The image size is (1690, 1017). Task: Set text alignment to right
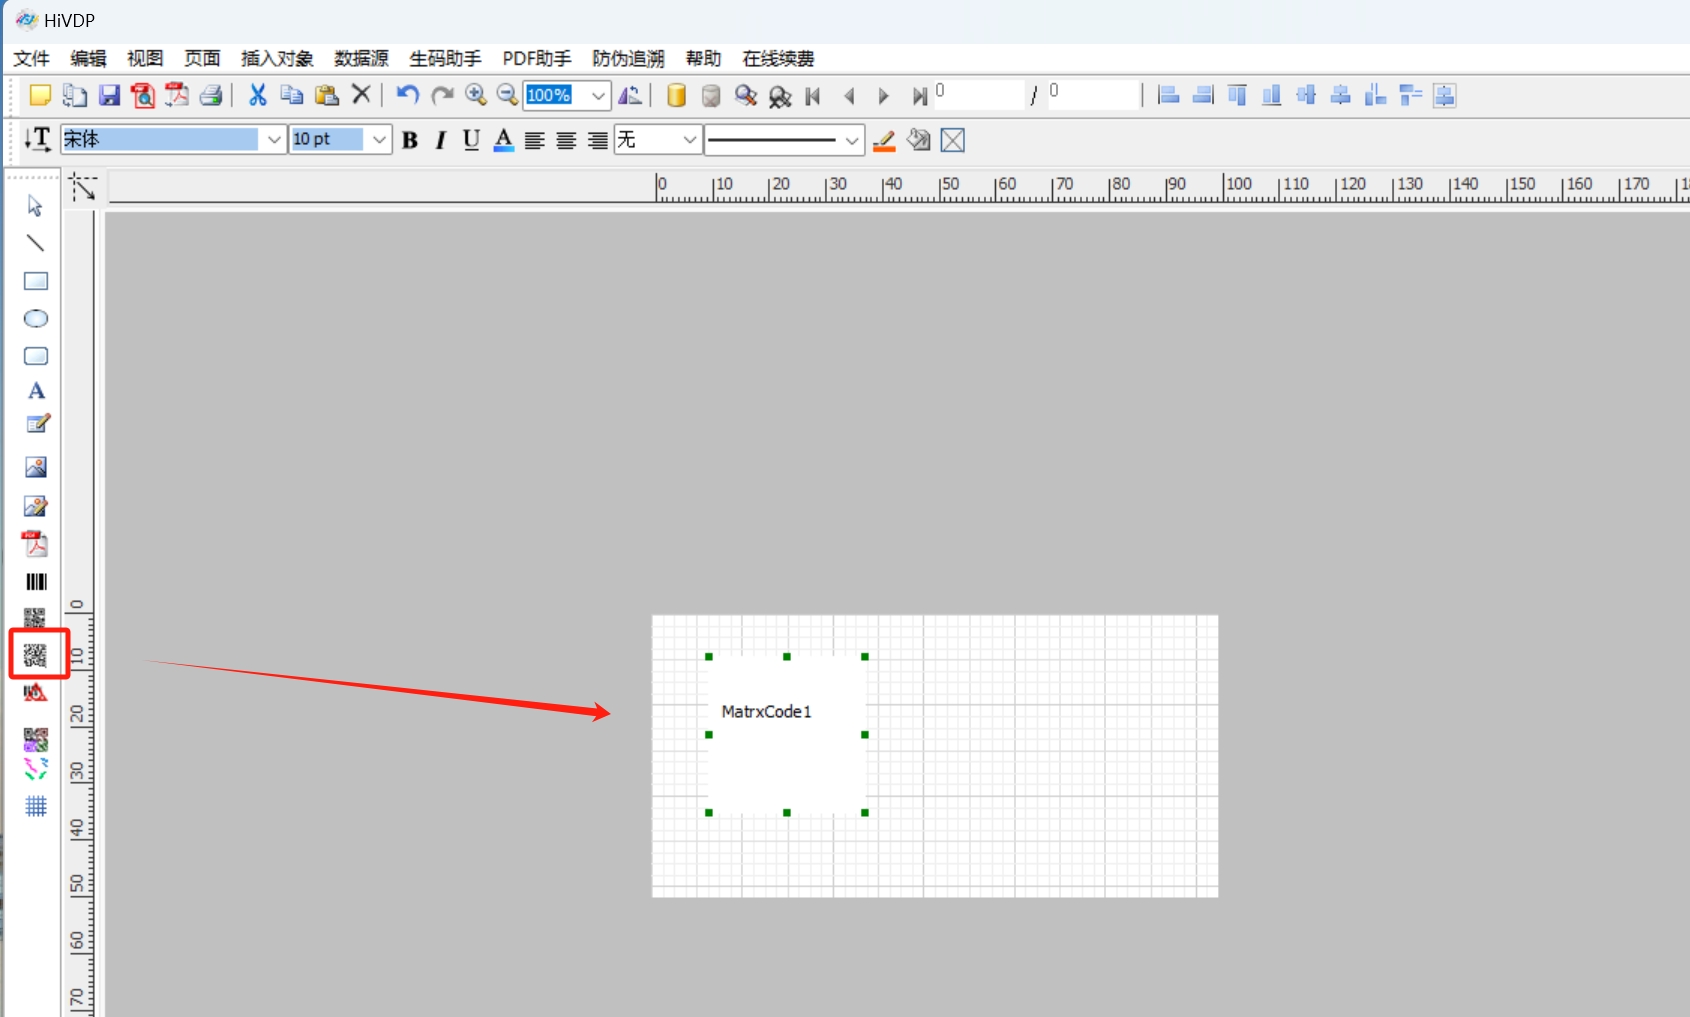click(x=597, y=140)
